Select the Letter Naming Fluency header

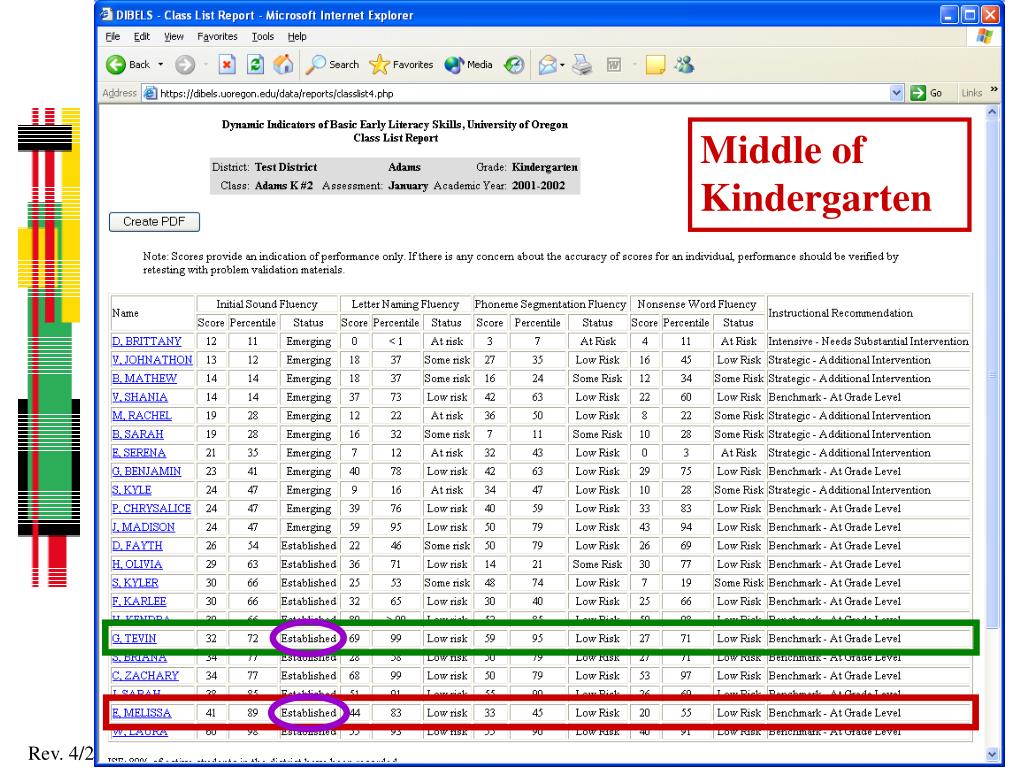pyautogui.click(x=405, y=304)
